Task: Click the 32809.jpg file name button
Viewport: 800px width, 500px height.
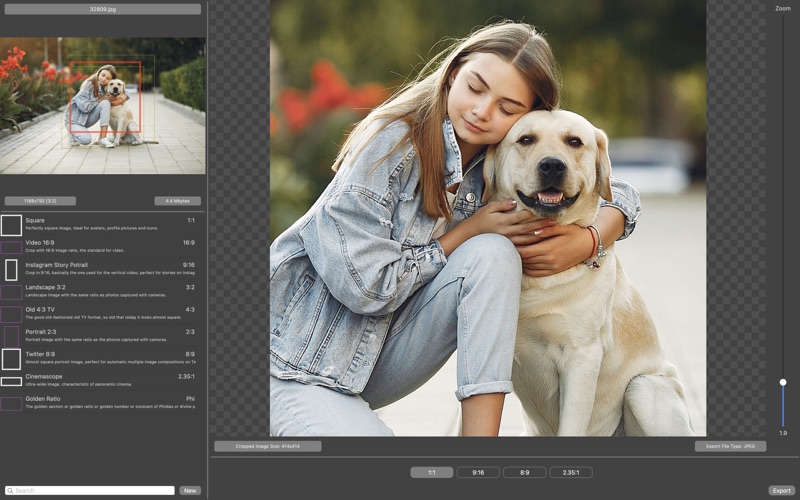Action: tap(103, 9)
